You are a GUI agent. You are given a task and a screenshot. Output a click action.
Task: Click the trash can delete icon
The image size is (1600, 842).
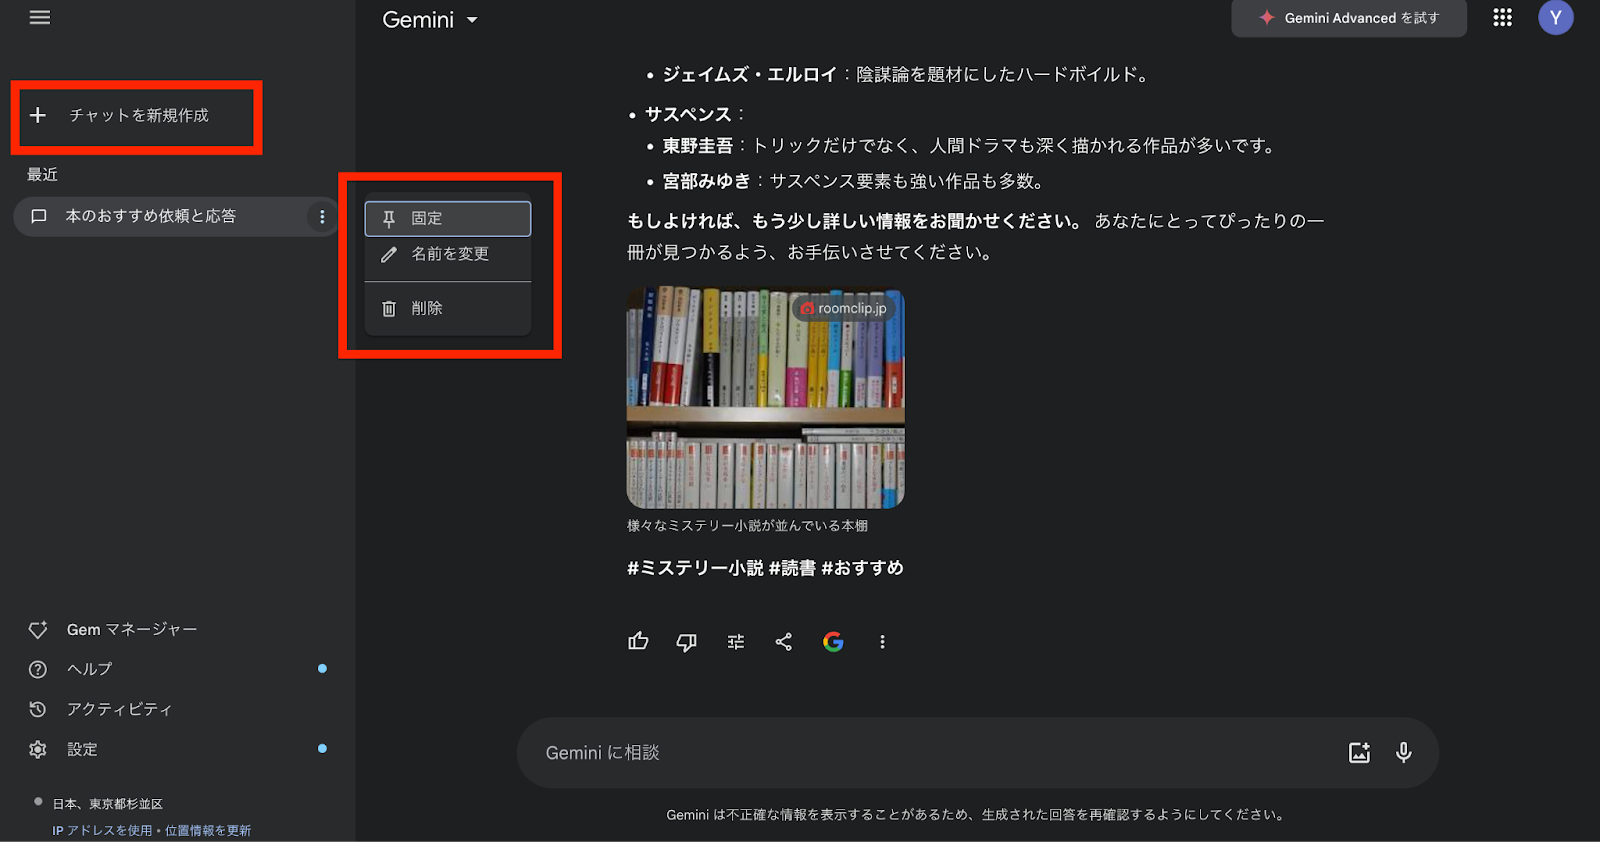pyautogui.click(x=389, y=309)
